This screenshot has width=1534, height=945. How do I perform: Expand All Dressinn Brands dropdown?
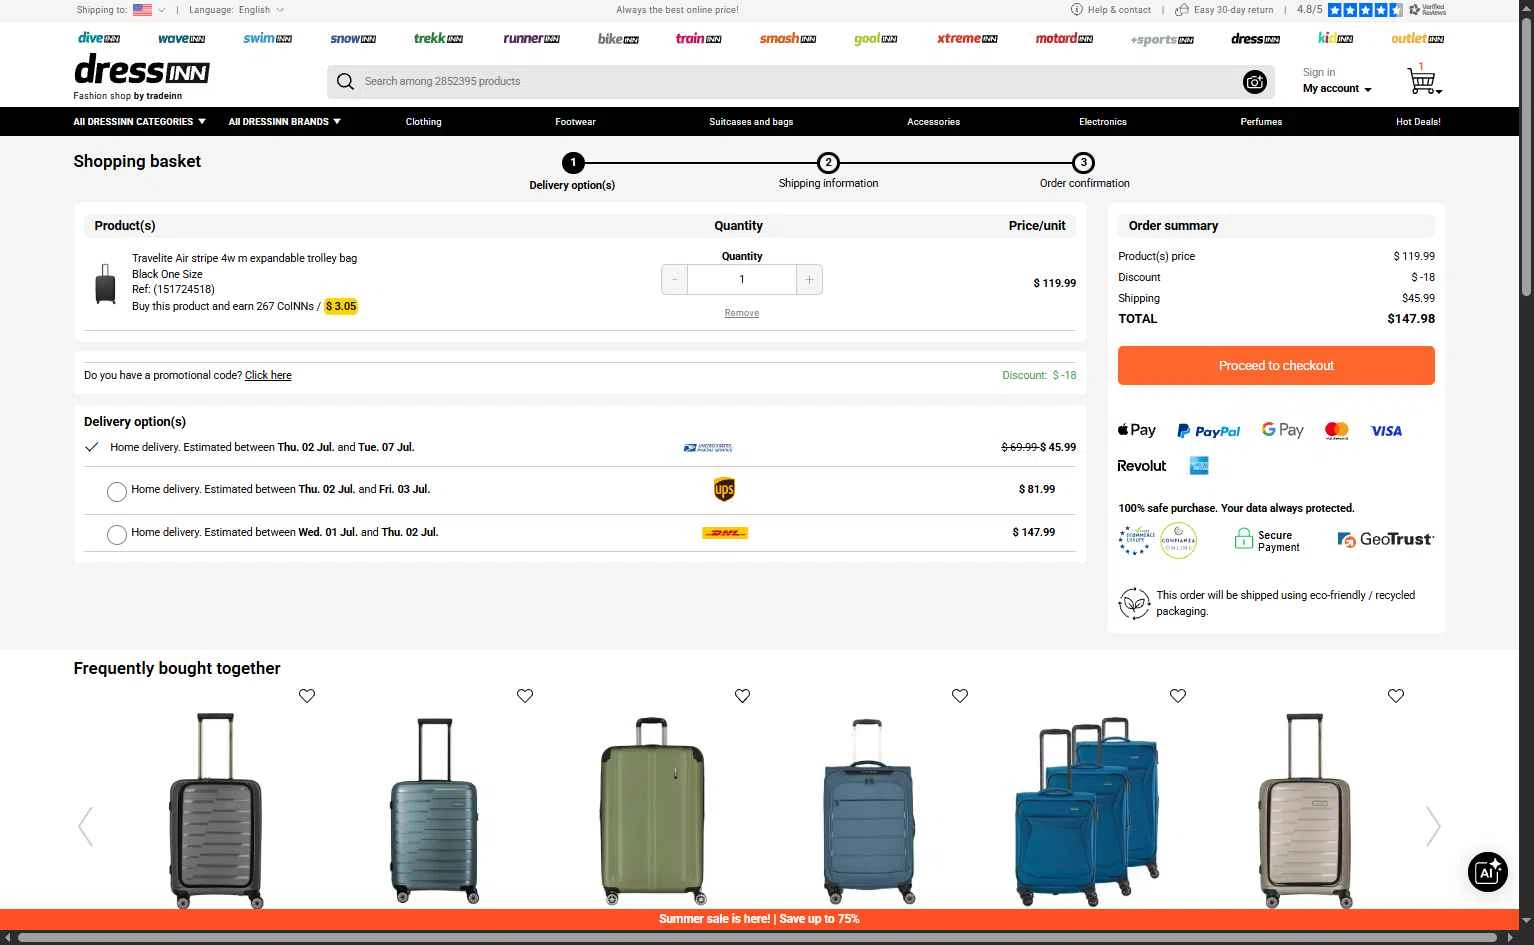coord(284,122)
